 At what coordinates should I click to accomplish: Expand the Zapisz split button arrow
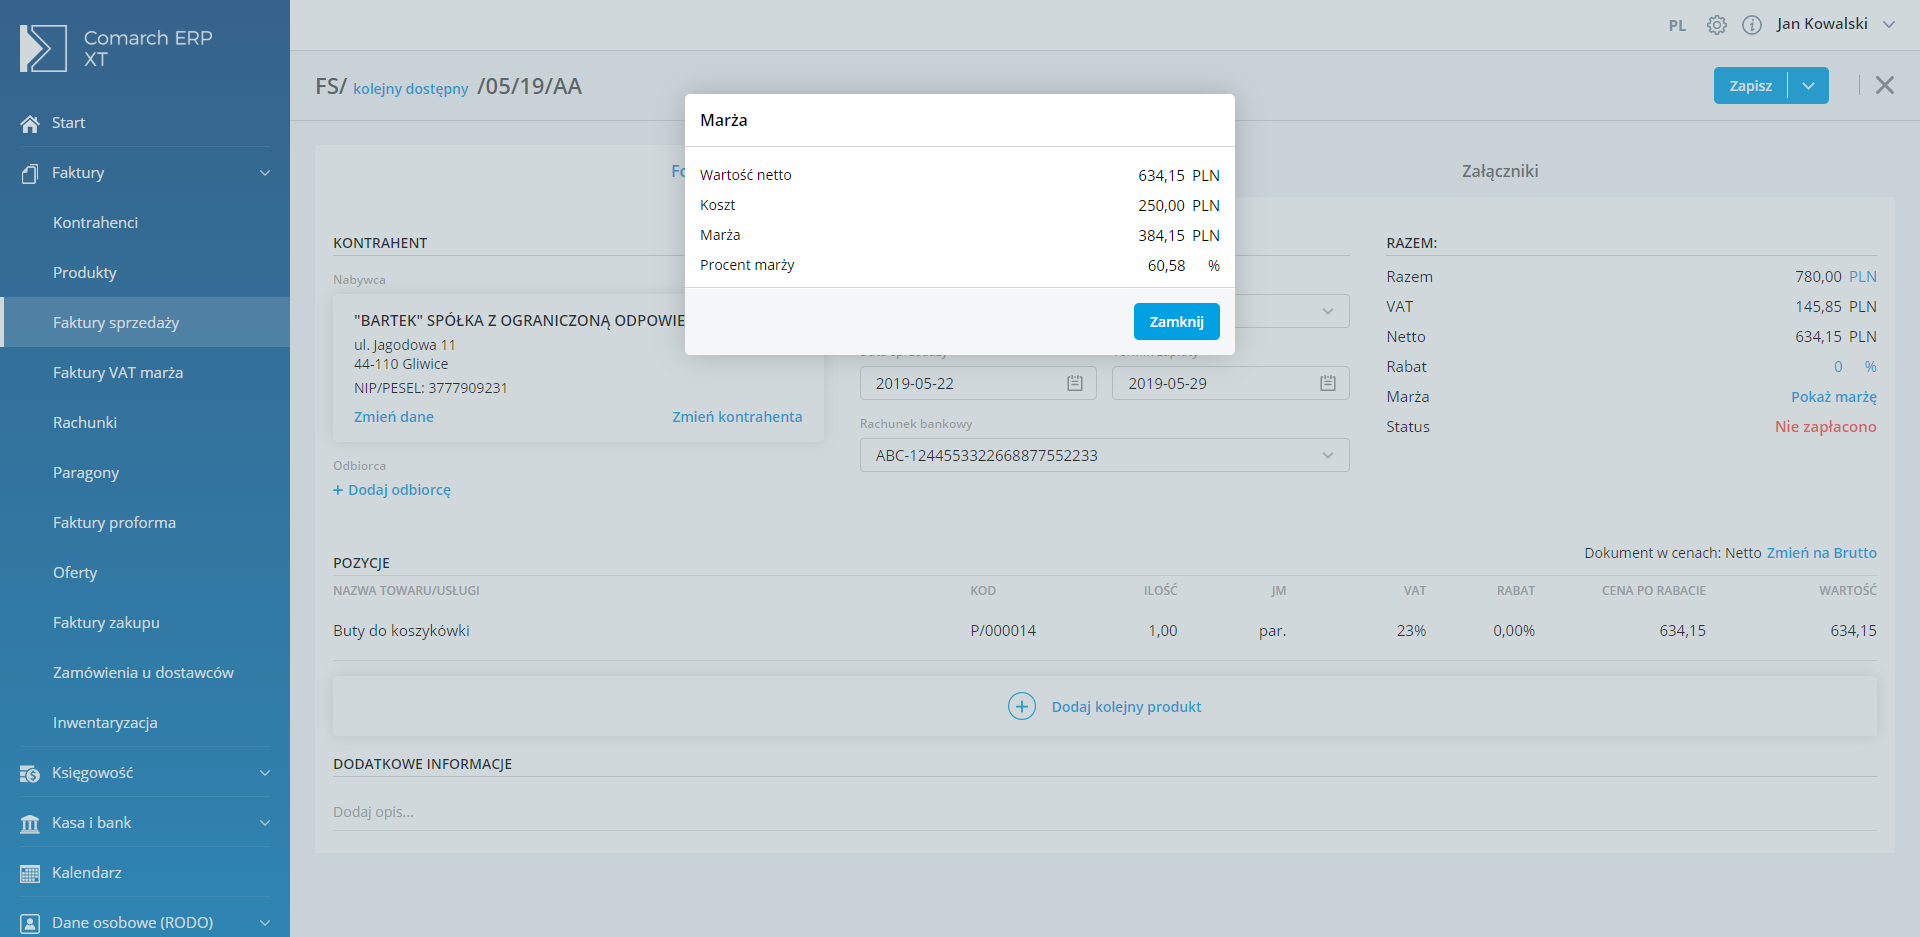pos(1808,86)
